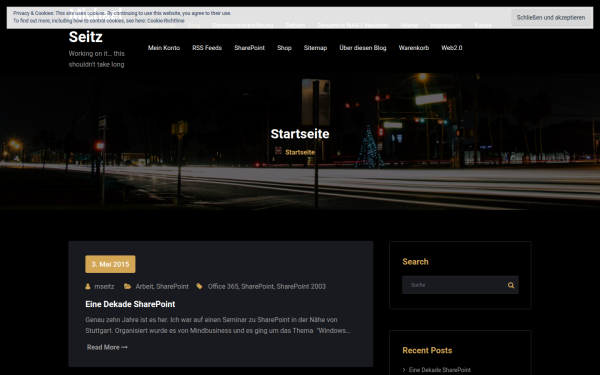Image resolution: width=600 pixels, height=375 pixels.
Task: Open Sitemap from the navigation
Action: tap(315, 48)
